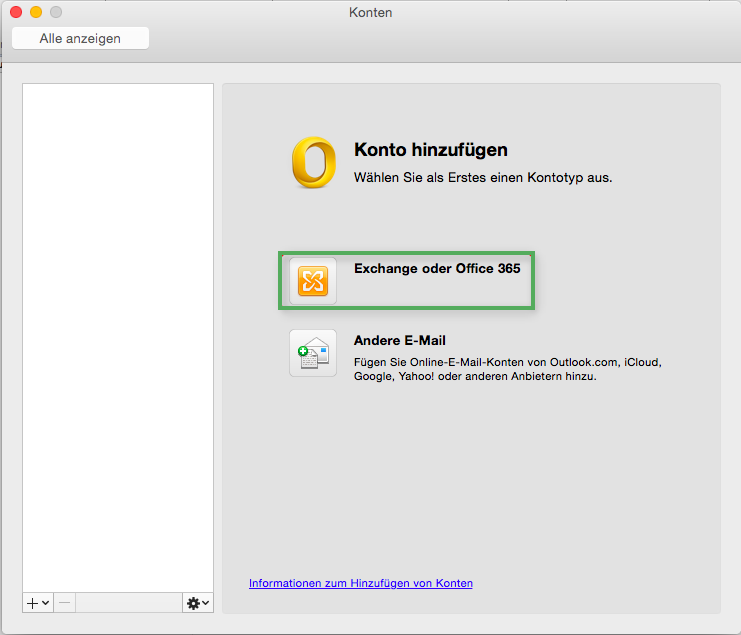Minimize the Konten window
The width and height of the screenshot is (741, 635).
click(36, 12)
